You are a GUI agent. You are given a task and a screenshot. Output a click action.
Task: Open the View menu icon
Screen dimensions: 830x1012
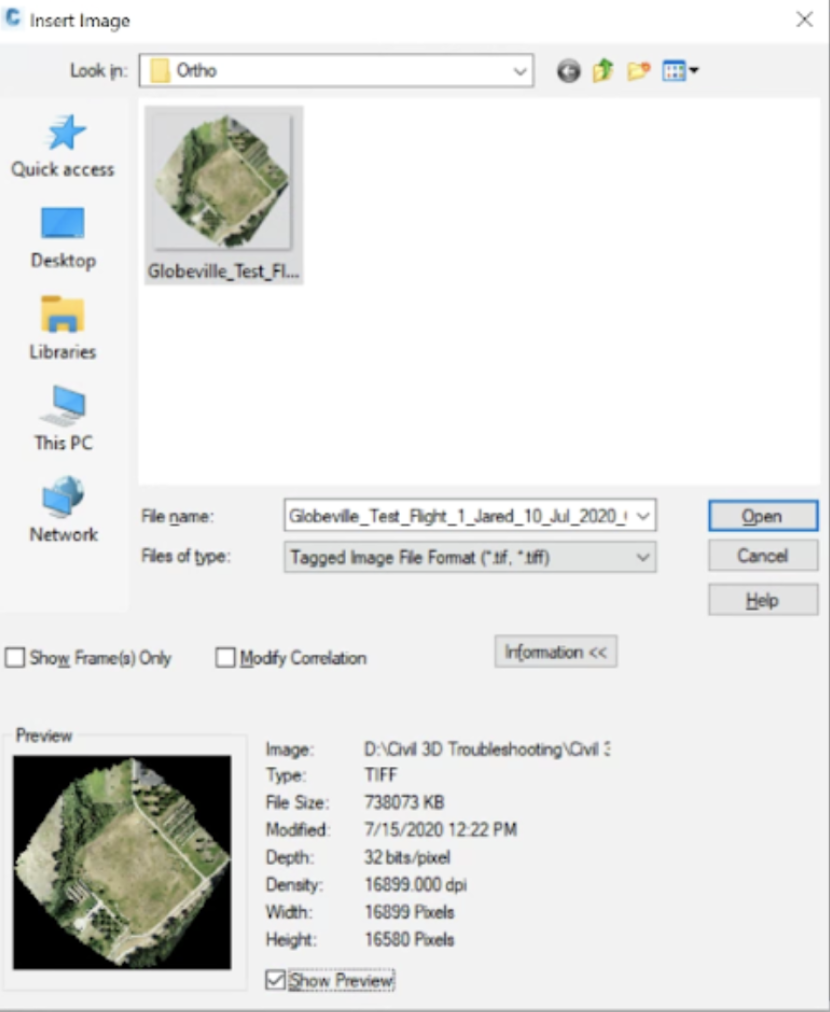point(680,72)
